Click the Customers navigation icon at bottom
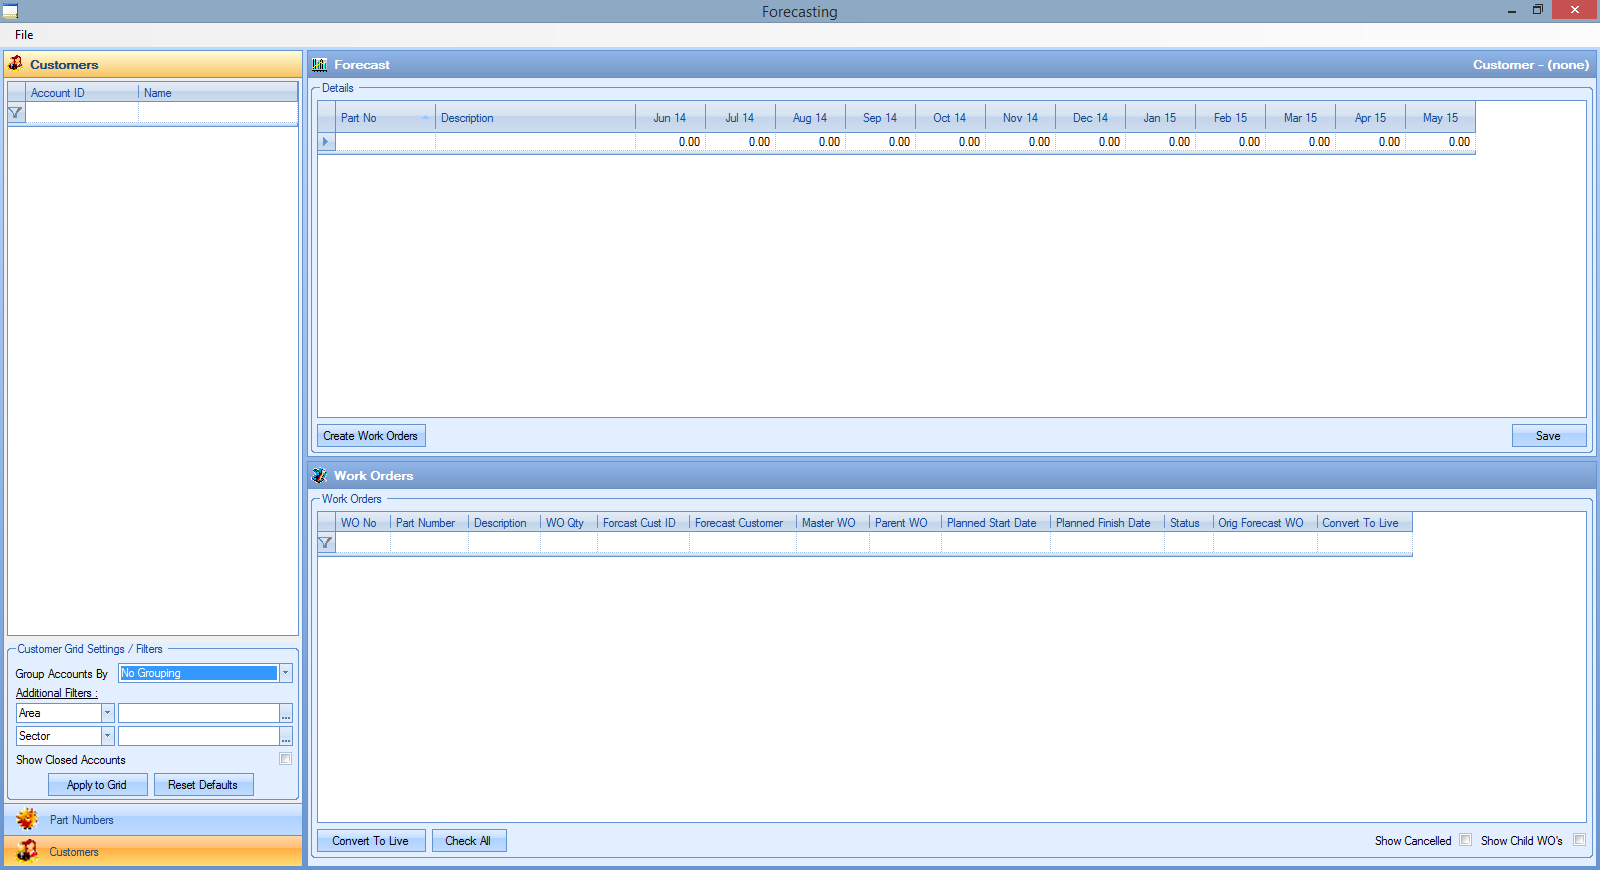The width and height of the screenshot is (1600, 870). pos(27,852)
